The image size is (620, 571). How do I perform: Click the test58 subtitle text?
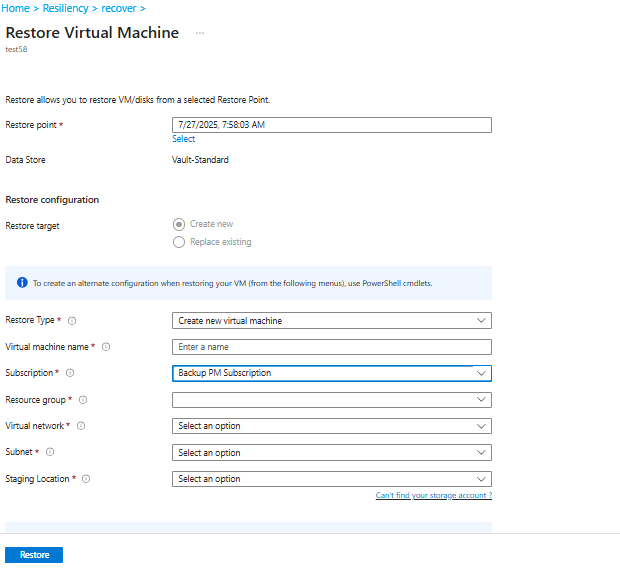pyautogui.click(x=16, y=49)
